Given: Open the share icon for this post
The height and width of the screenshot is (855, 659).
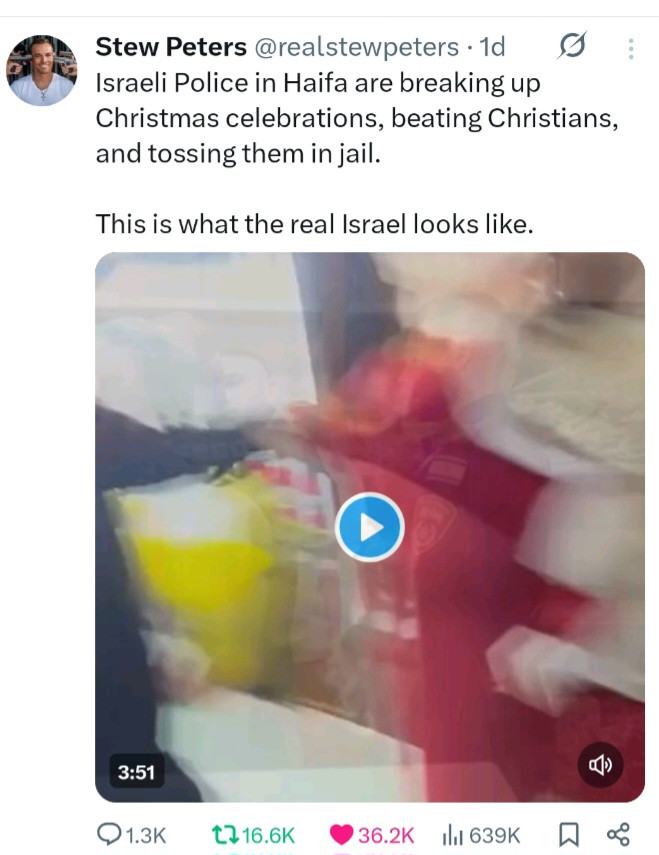Looking at the screenshot, I should [618, 835].
